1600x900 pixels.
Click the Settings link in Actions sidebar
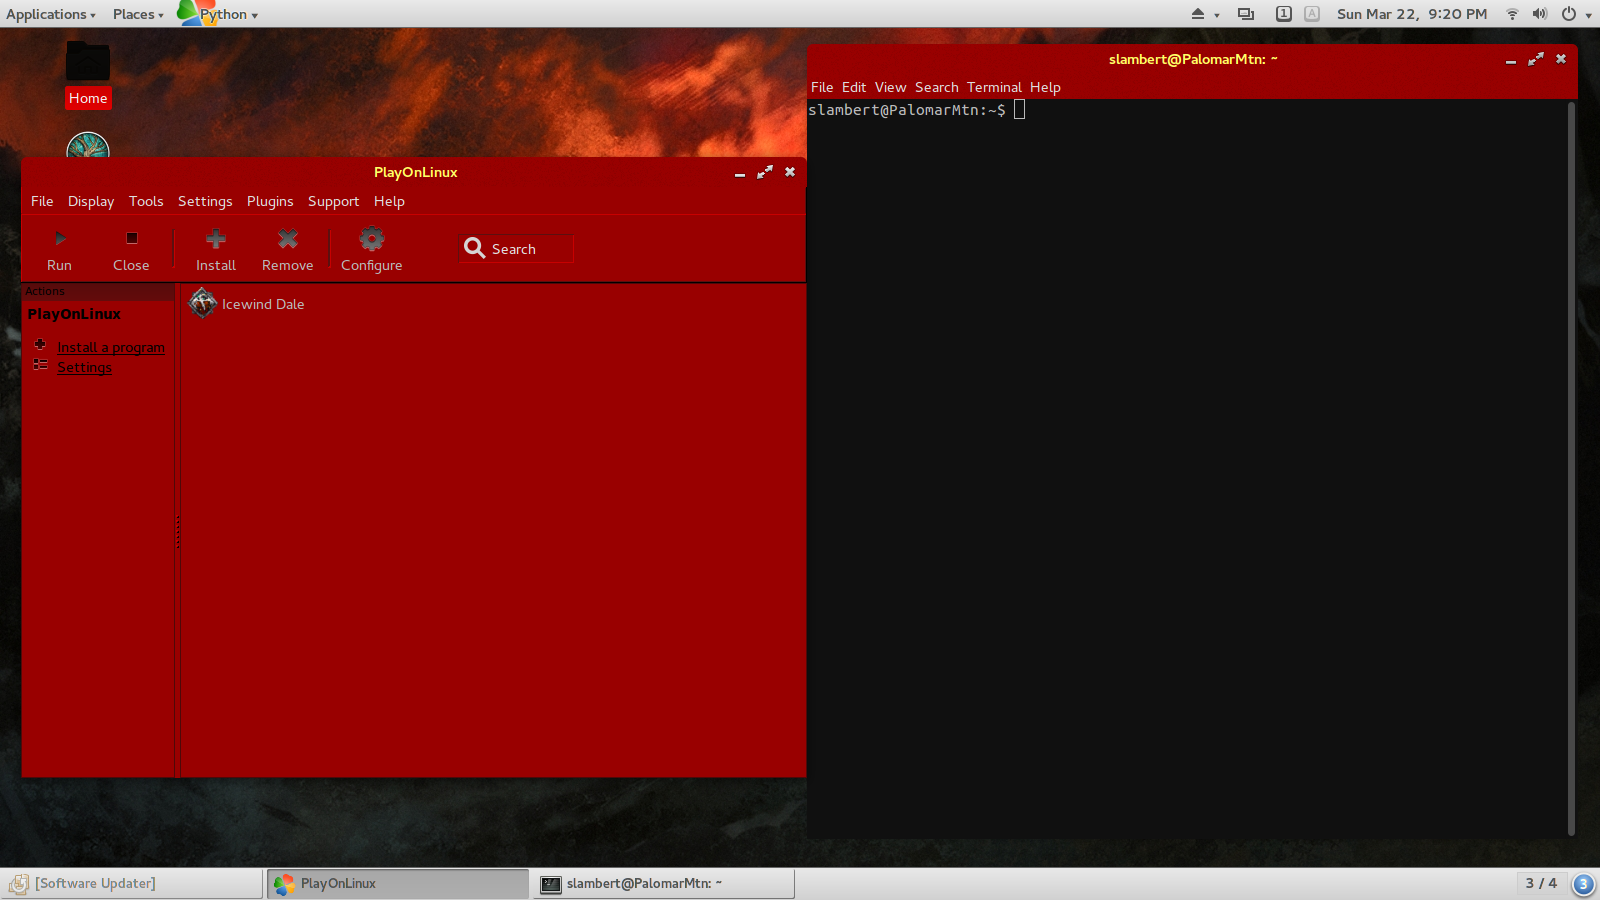pos(85,367)
